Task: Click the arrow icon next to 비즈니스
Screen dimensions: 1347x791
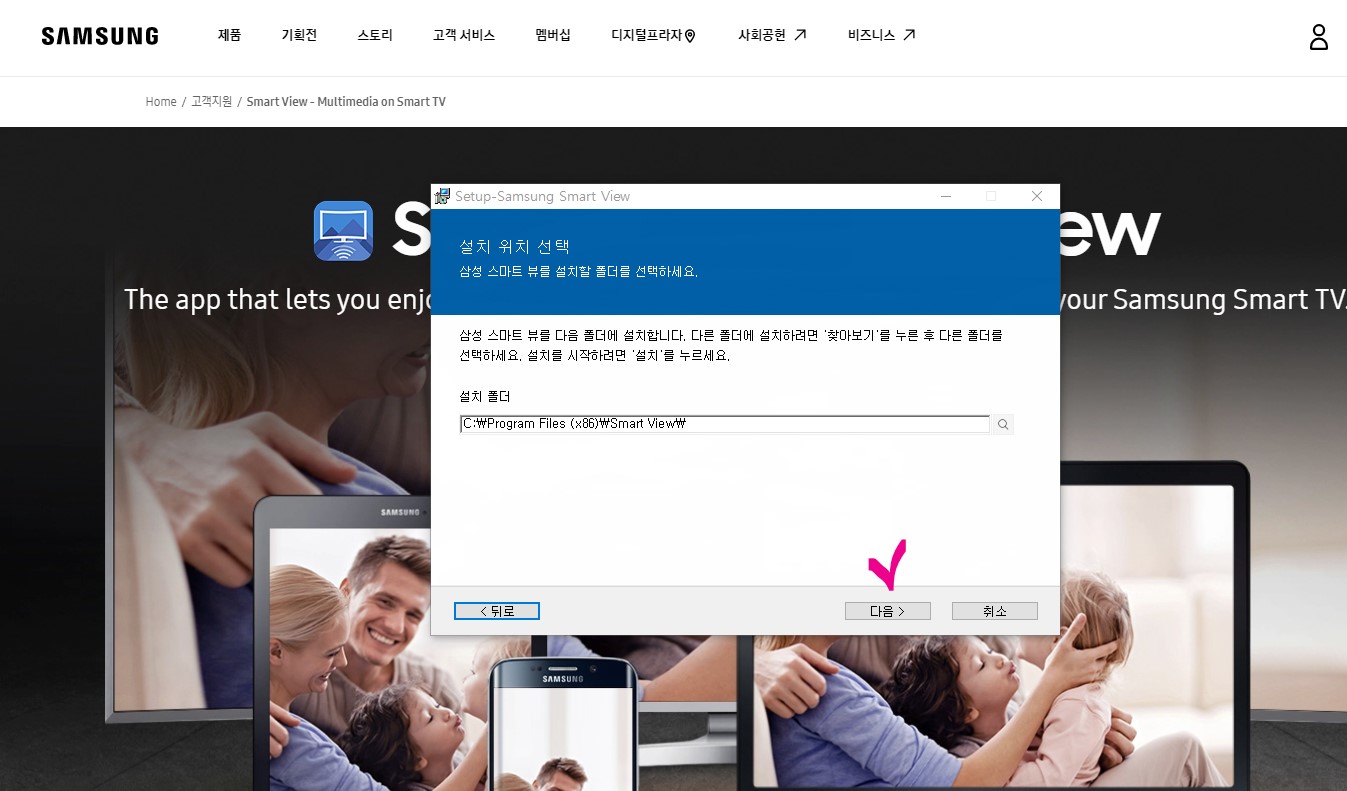Action: point(909,35)
